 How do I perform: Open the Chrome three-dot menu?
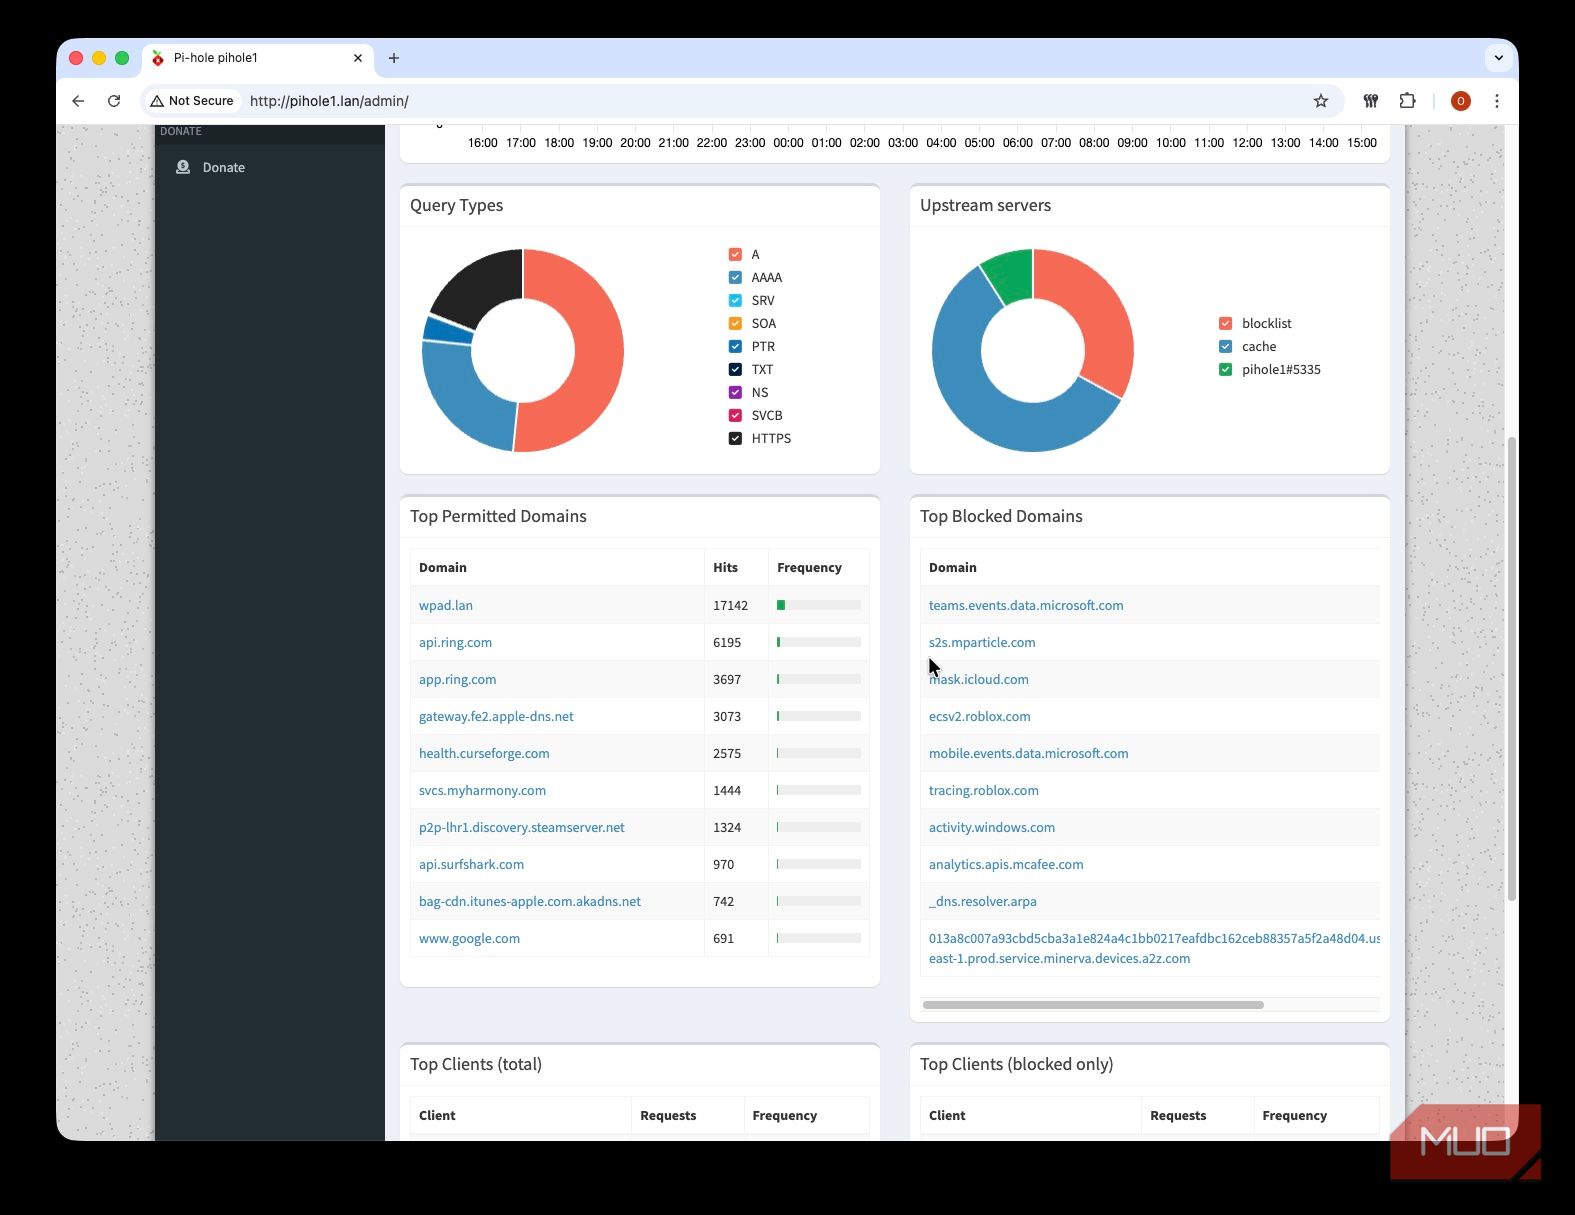1497,101
